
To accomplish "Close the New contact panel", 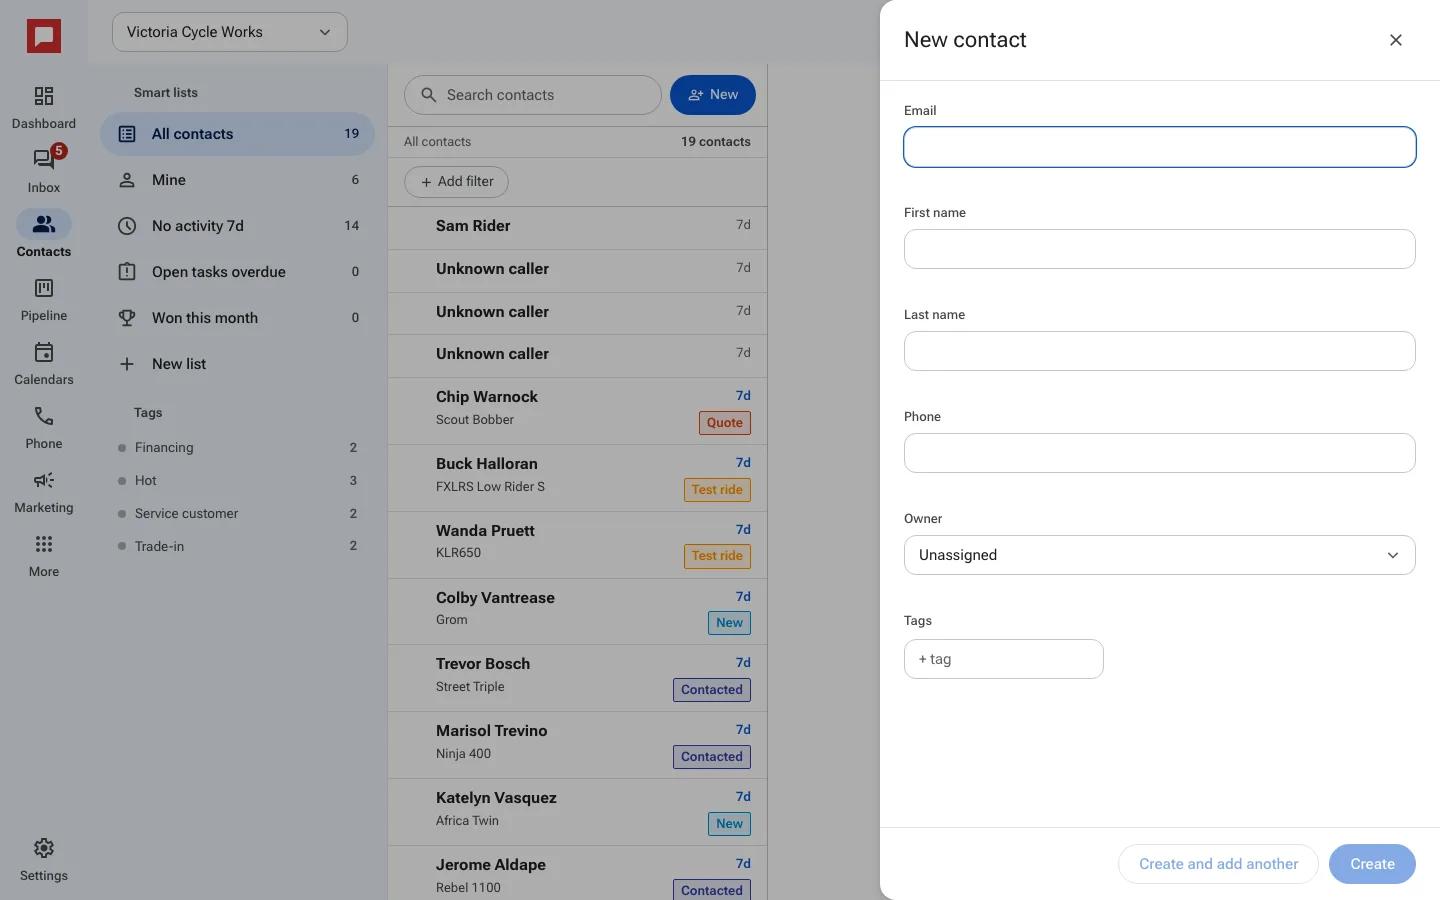I will (x=1396, y=40).
